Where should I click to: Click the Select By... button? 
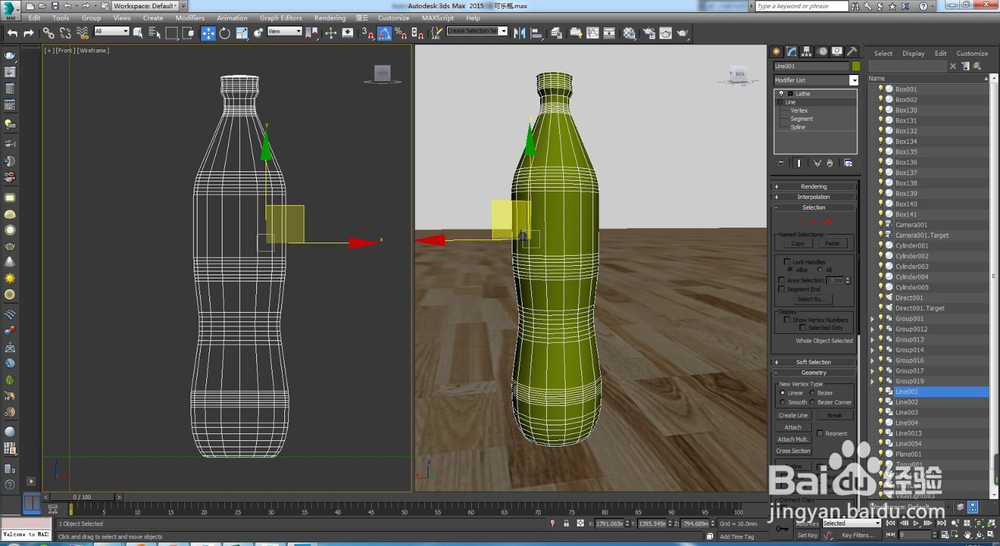tap(811, 299)
